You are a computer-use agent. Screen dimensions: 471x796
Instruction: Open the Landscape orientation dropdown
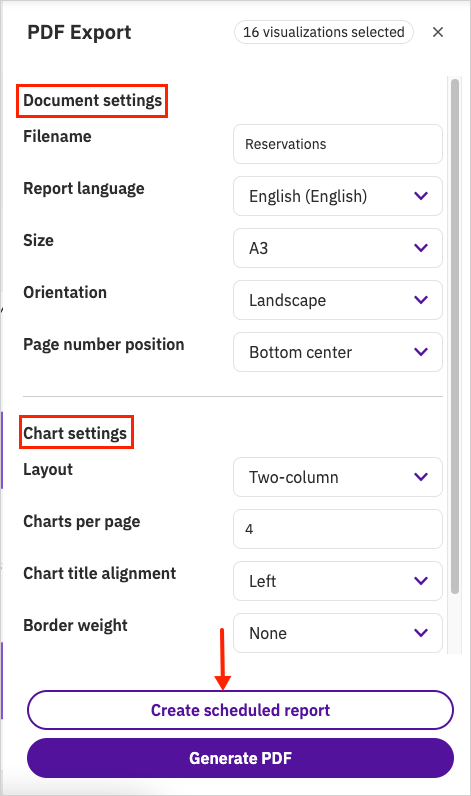[x=338, y=300]
